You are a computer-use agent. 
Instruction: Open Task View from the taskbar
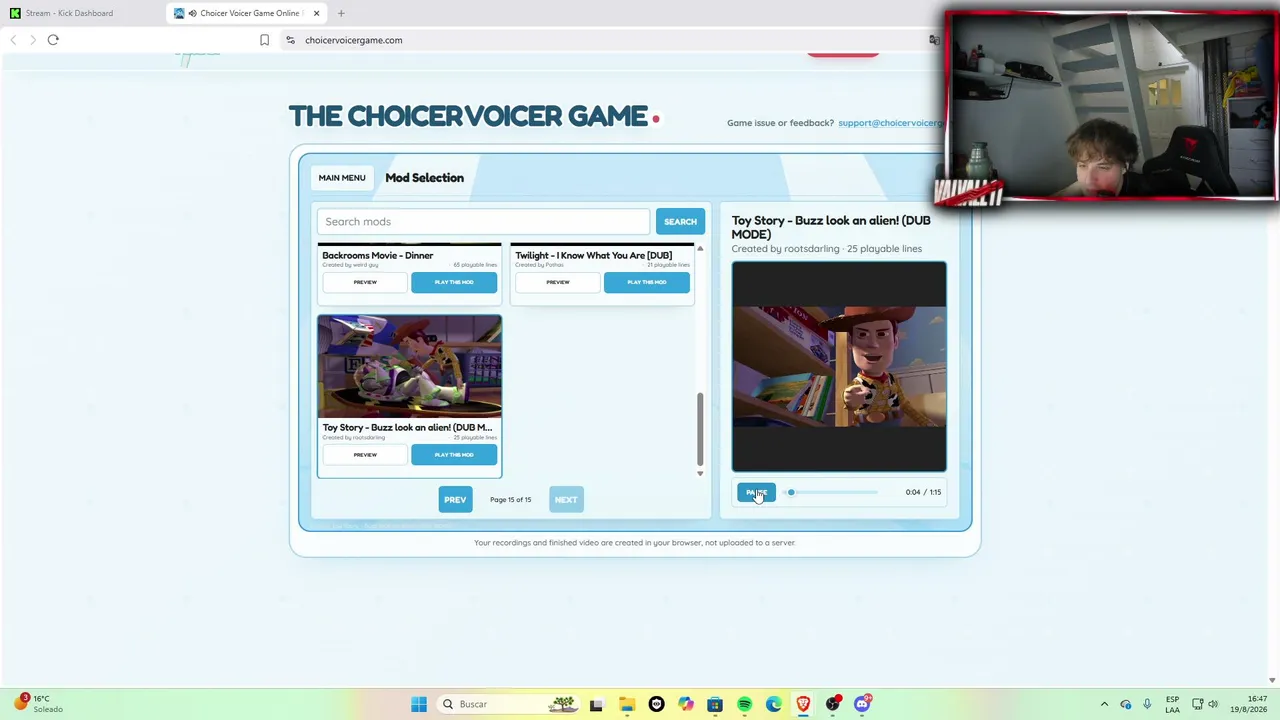tap(596, 704)
